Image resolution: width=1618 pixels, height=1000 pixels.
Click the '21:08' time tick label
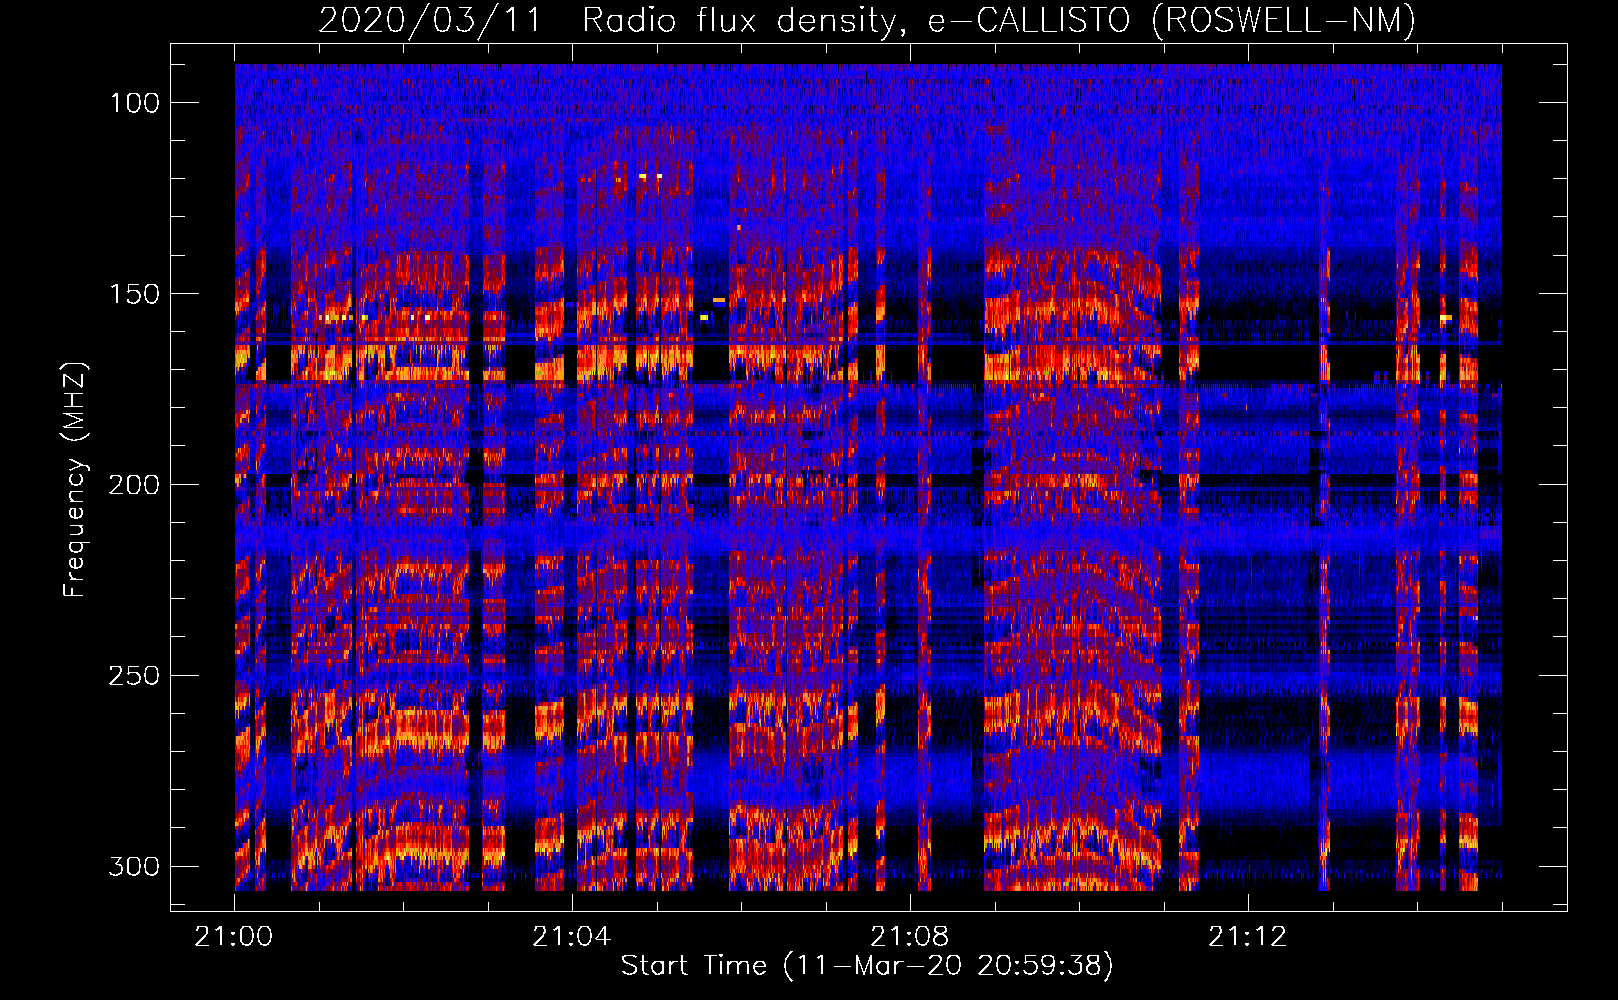pyautogui.click(x=910, y=937)
